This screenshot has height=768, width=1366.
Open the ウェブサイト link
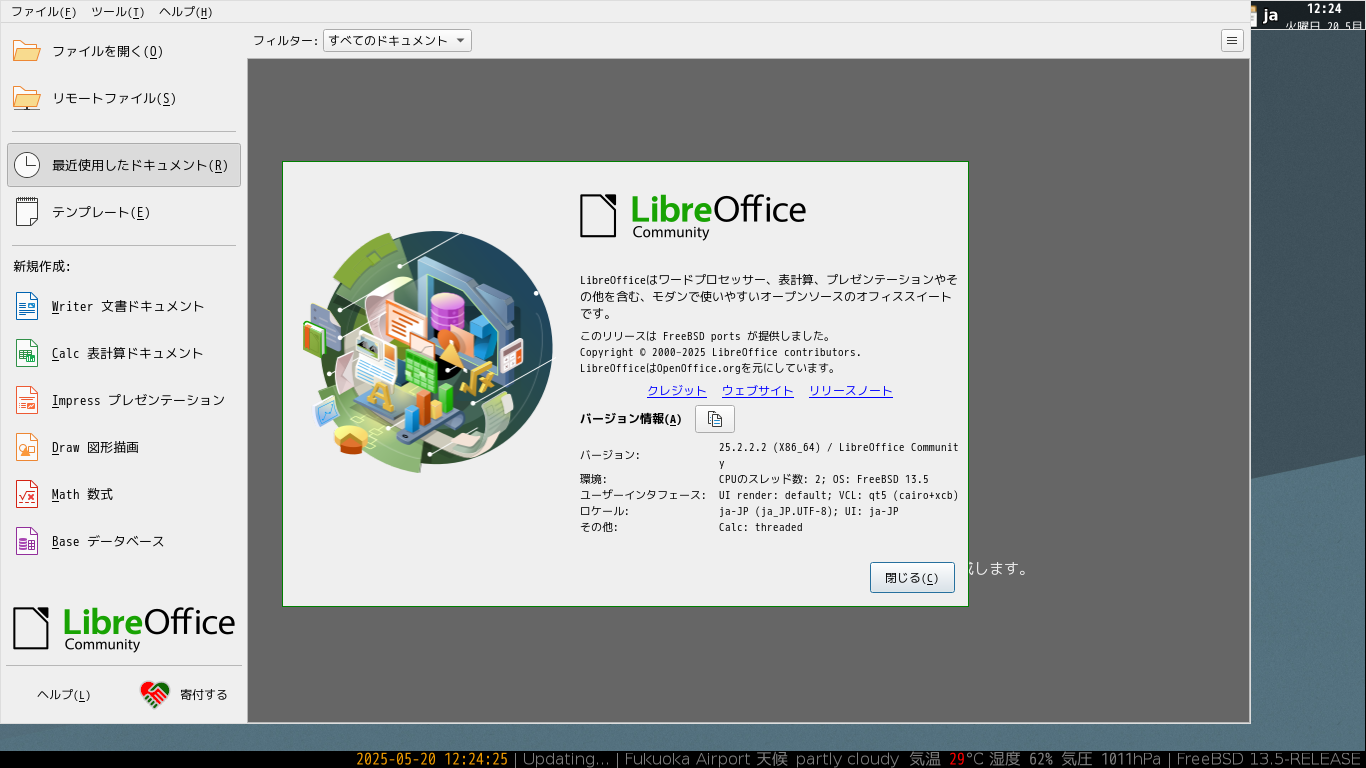pos(758,391)
